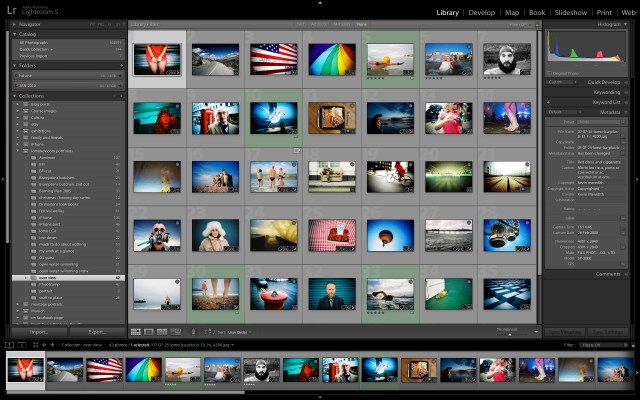640x400 pixels.
Task: Click main window display icon above filmstrip
Action: (x=9, y=345)
